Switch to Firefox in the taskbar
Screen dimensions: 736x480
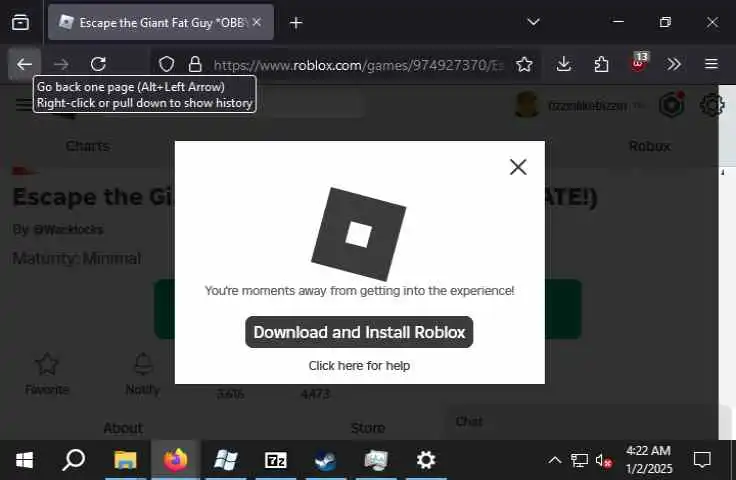[176, 460]
